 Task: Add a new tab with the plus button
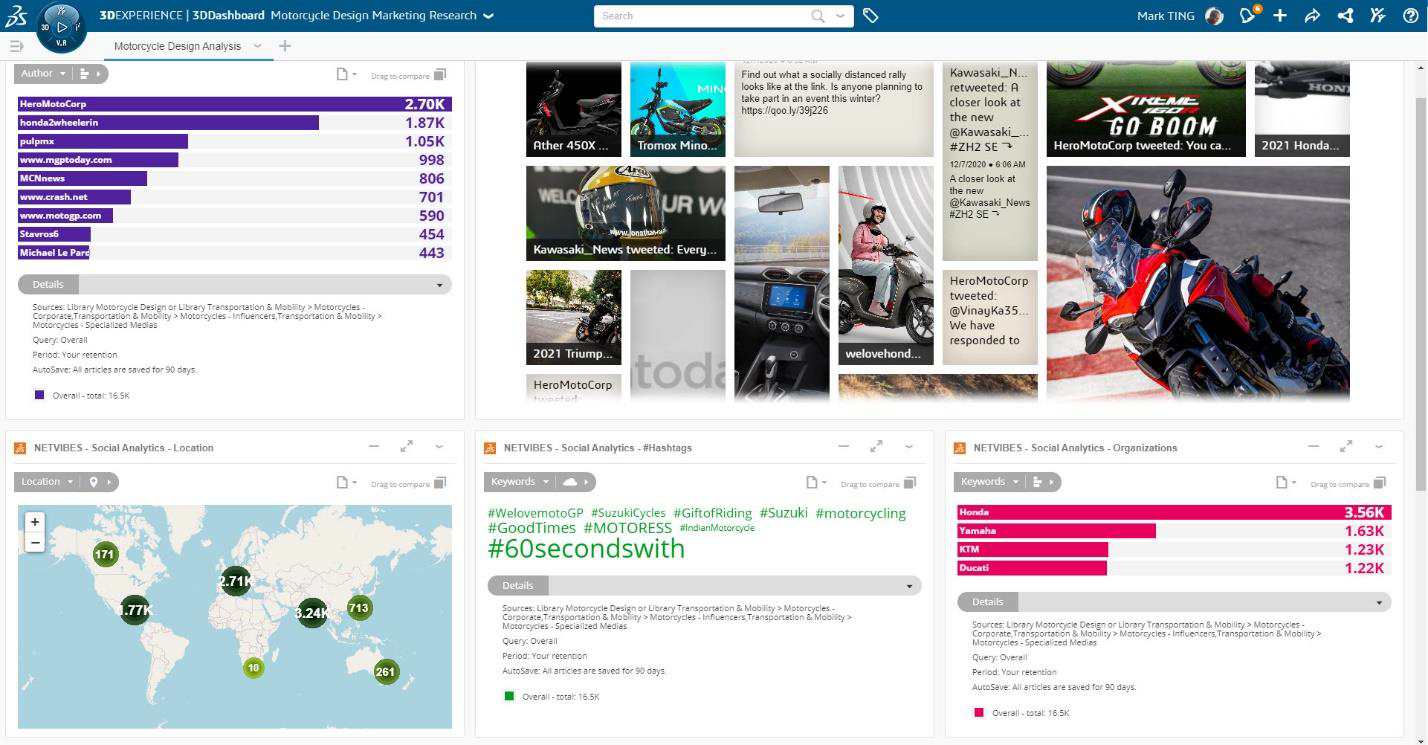pyautogui.click(x=285, y=46)
